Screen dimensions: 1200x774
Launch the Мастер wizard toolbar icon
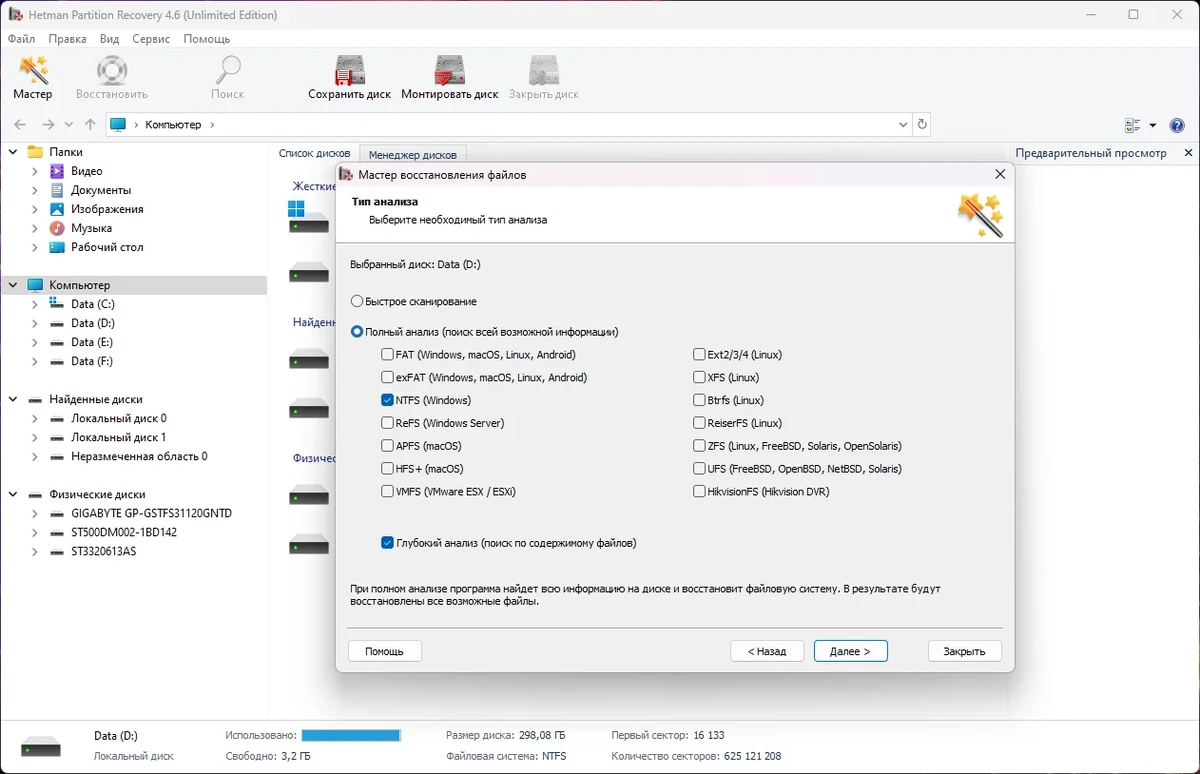[x=33, y=72]
